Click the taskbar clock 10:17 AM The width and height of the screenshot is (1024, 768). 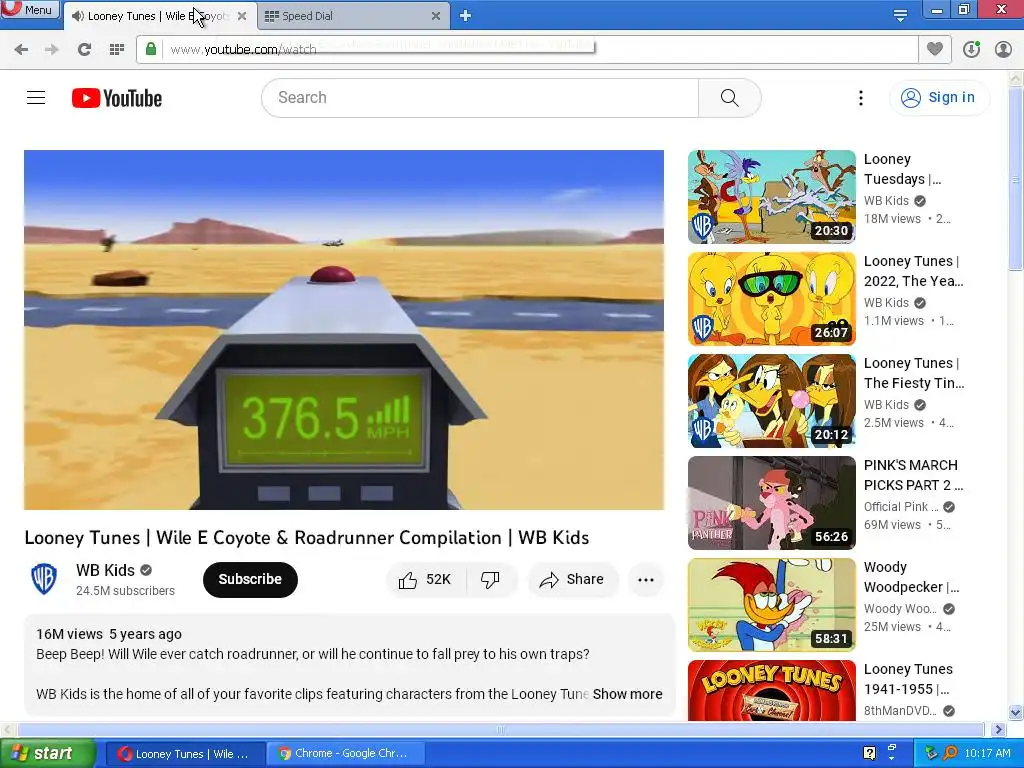point(987,754)
